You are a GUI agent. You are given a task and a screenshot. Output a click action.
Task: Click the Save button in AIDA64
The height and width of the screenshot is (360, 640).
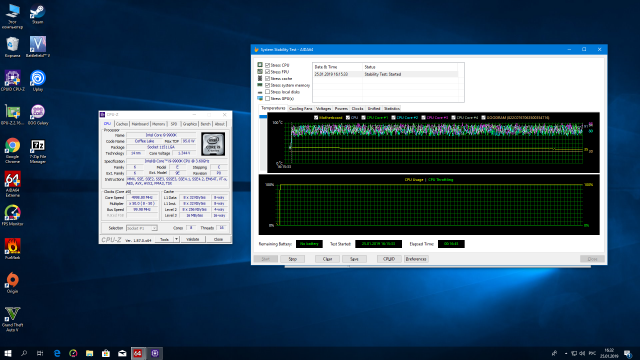point(354,259)
